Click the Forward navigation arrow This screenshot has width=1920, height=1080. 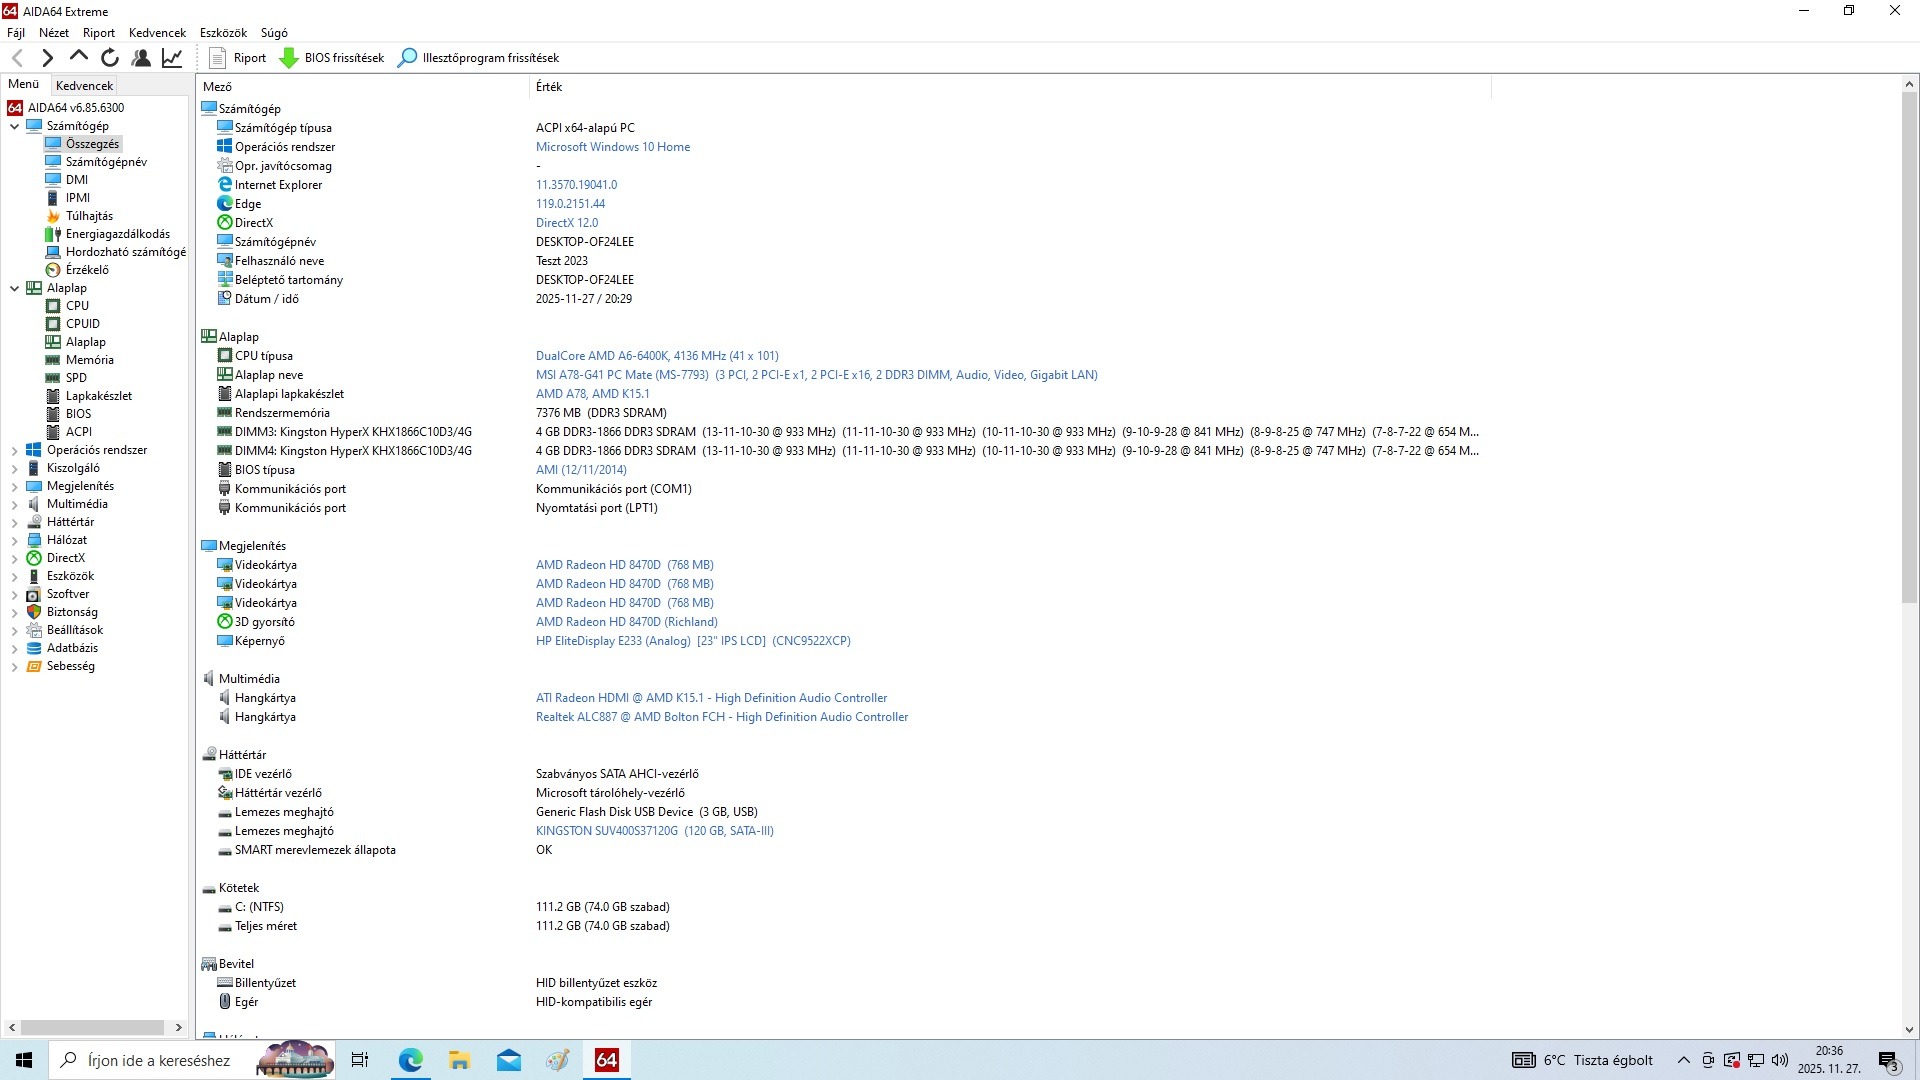point(47,58)
